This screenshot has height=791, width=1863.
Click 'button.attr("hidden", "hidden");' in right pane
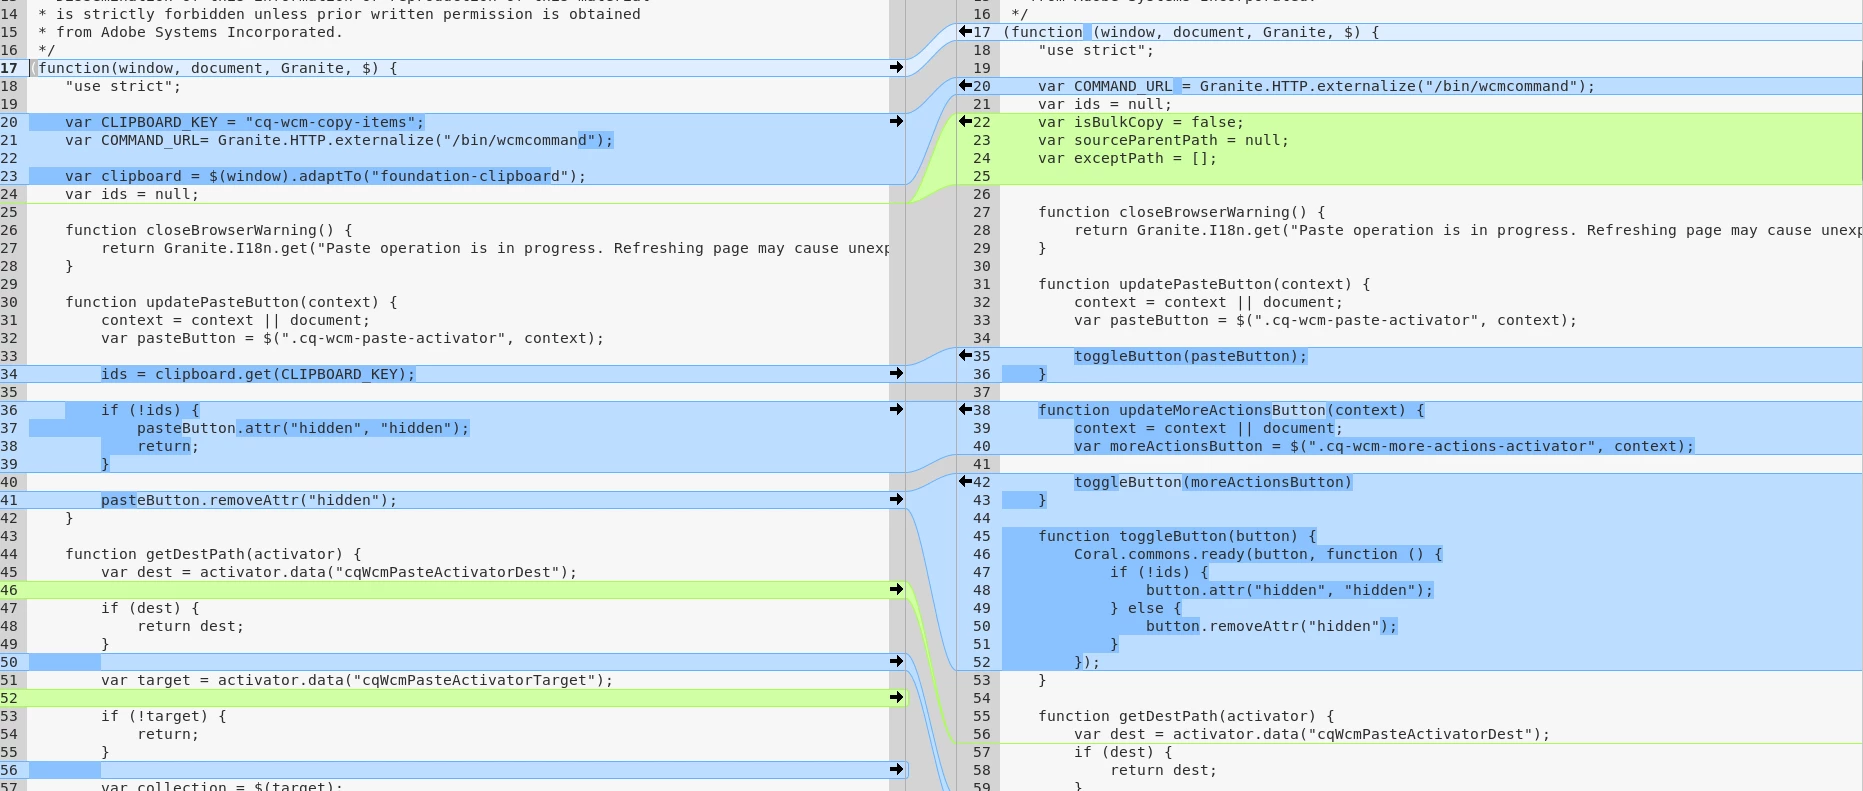1290,590
